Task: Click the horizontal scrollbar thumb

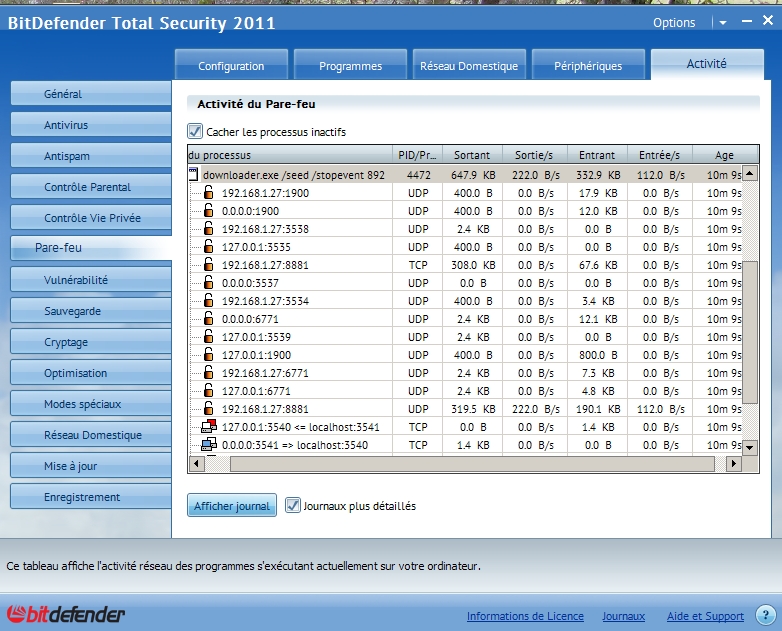Action: [x=472, y=463]
